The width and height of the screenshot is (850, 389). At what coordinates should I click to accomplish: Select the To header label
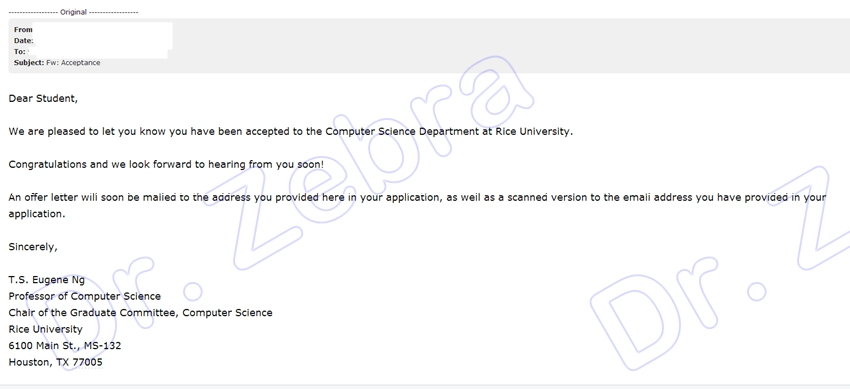tap(20, 51)
